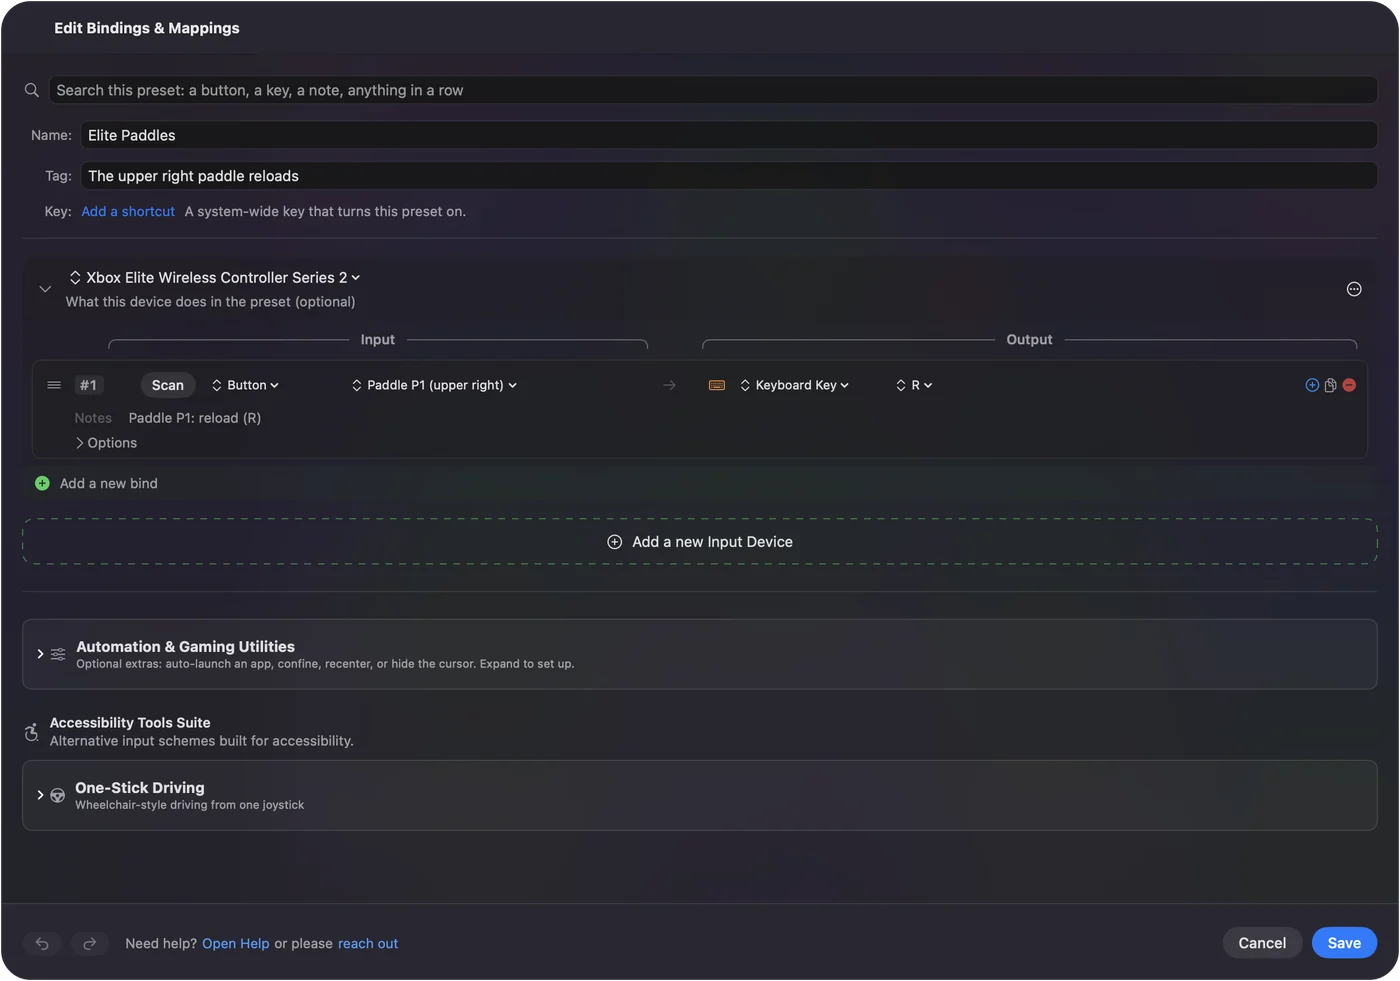The height and width of the screenshot is (981, 1400).
Task: Expand the Options disclosure for bind #1
Action: 106,443
